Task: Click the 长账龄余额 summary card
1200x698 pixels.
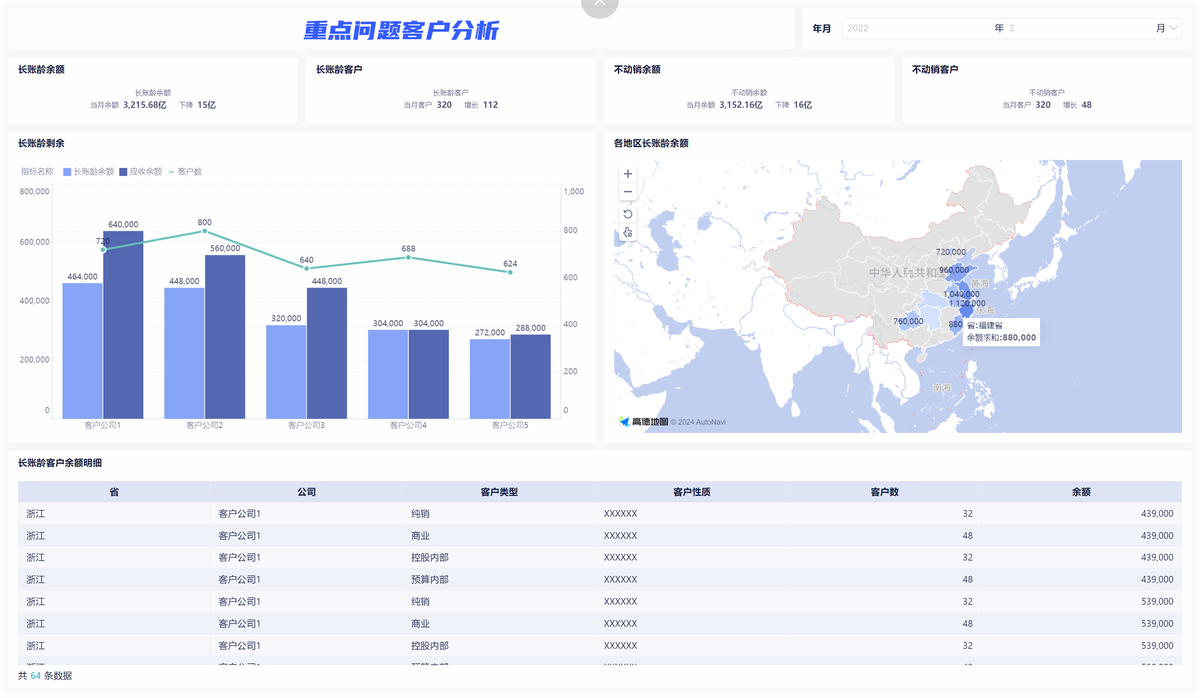Action: coord(150,90)
